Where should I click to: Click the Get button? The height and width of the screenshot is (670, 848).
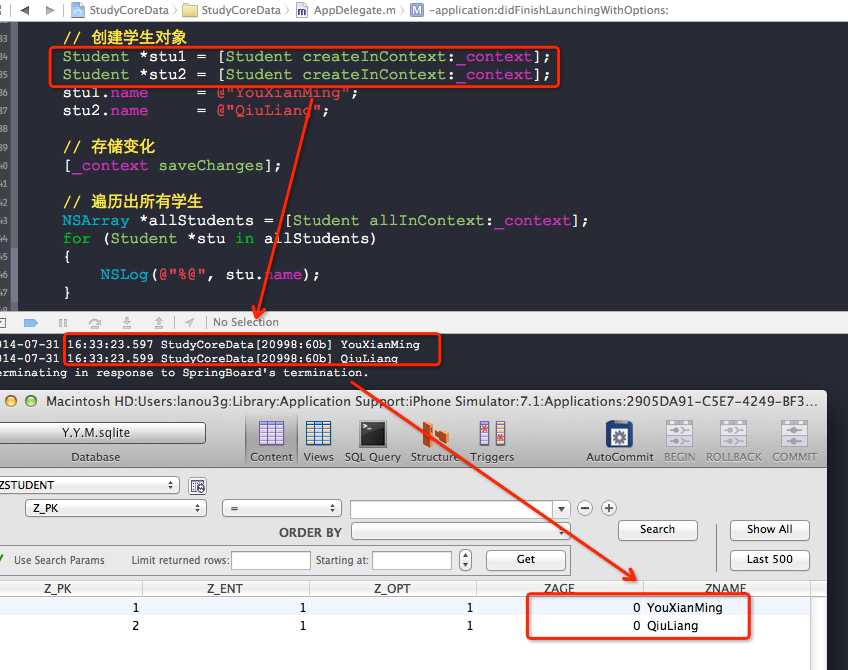(x=526, y=560)
